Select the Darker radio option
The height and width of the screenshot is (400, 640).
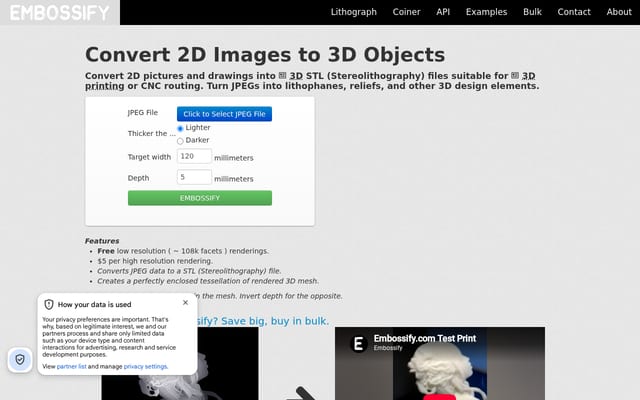(180, 141)
